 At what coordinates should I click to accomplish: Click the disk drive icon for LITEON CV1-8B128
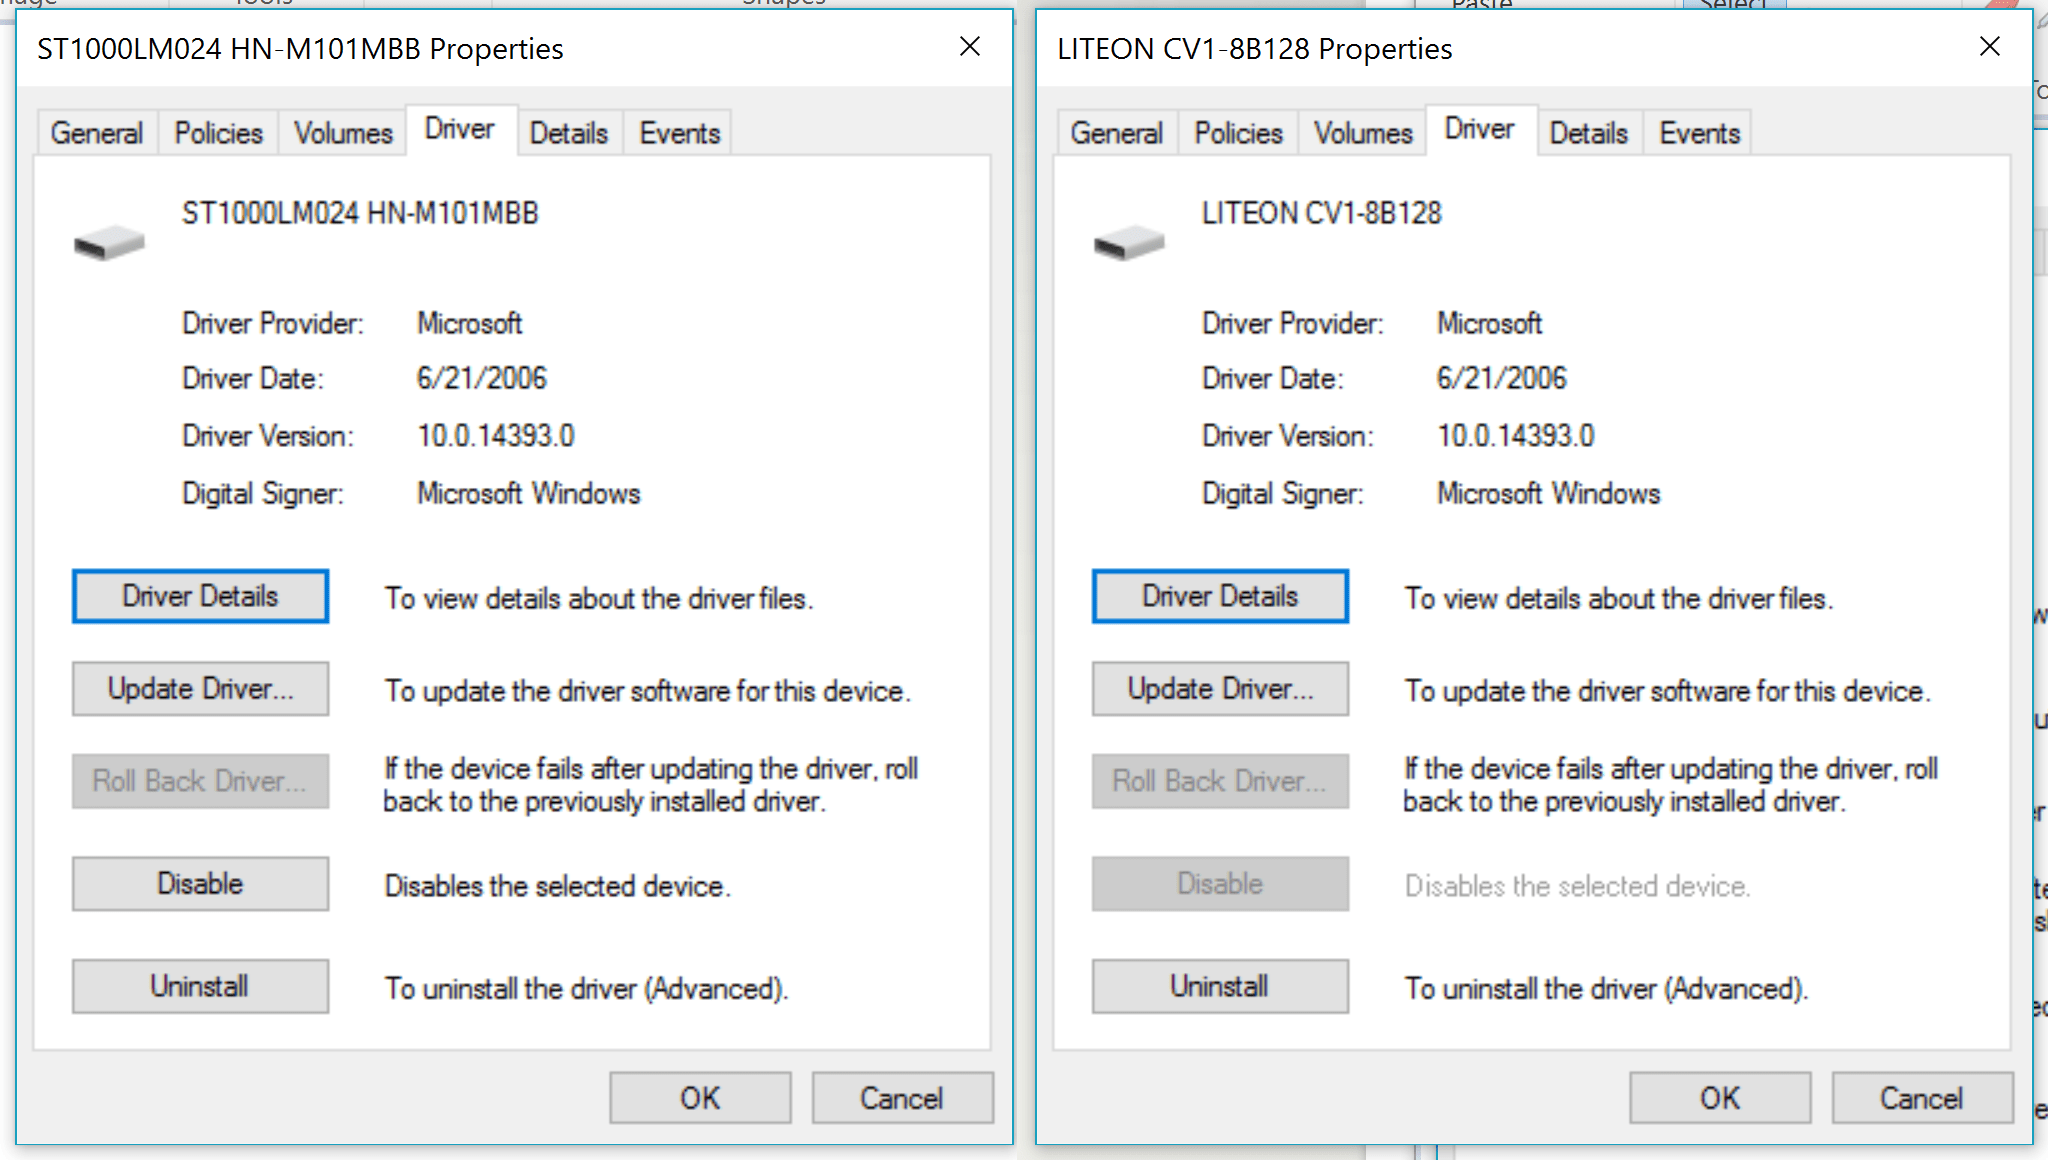(1130, 240)
